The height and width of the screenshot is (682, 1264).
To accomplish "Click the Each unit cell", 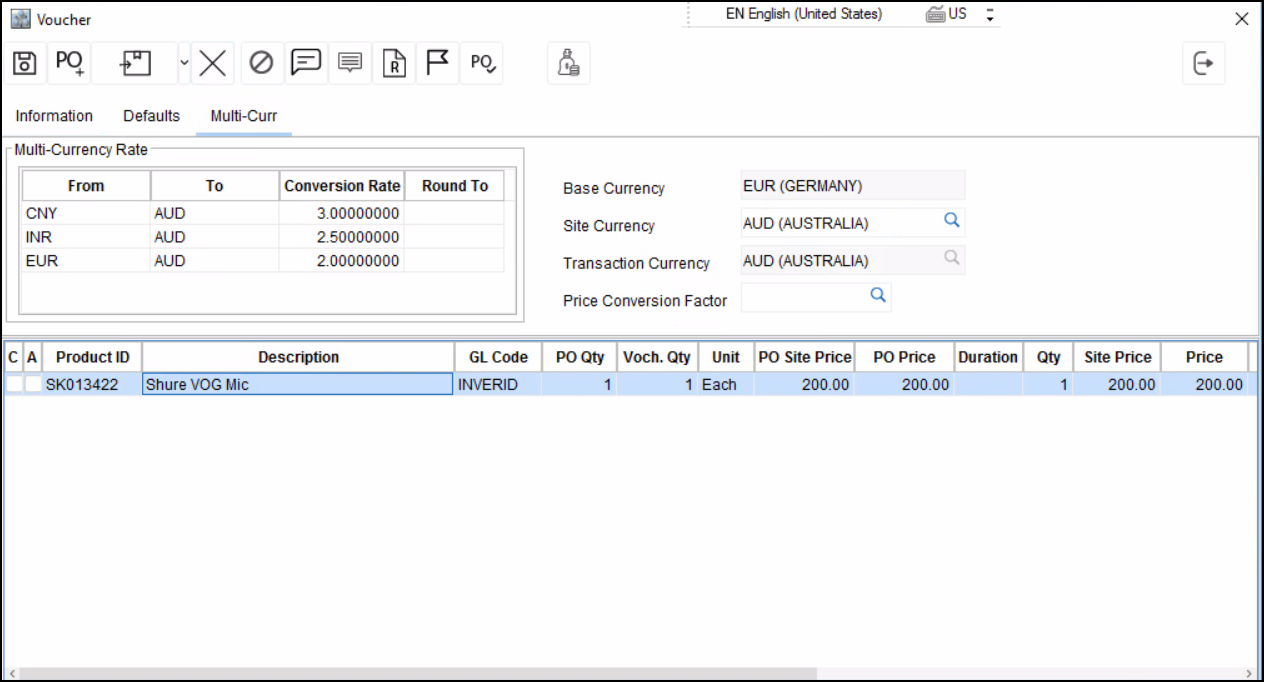I will (726, 384).
